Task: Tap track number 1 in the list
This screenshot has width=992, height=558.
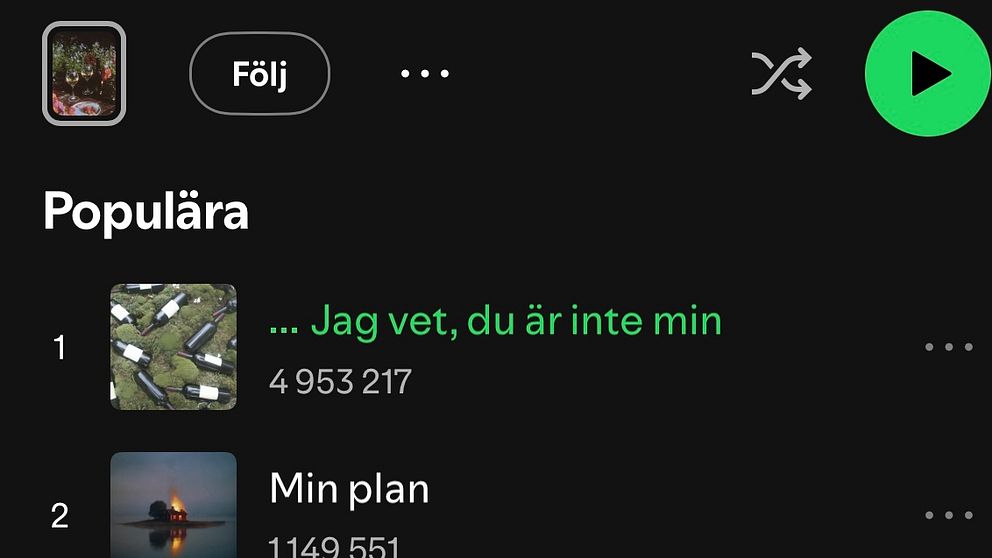Action: pyautogui.click(x=59, y=347)
